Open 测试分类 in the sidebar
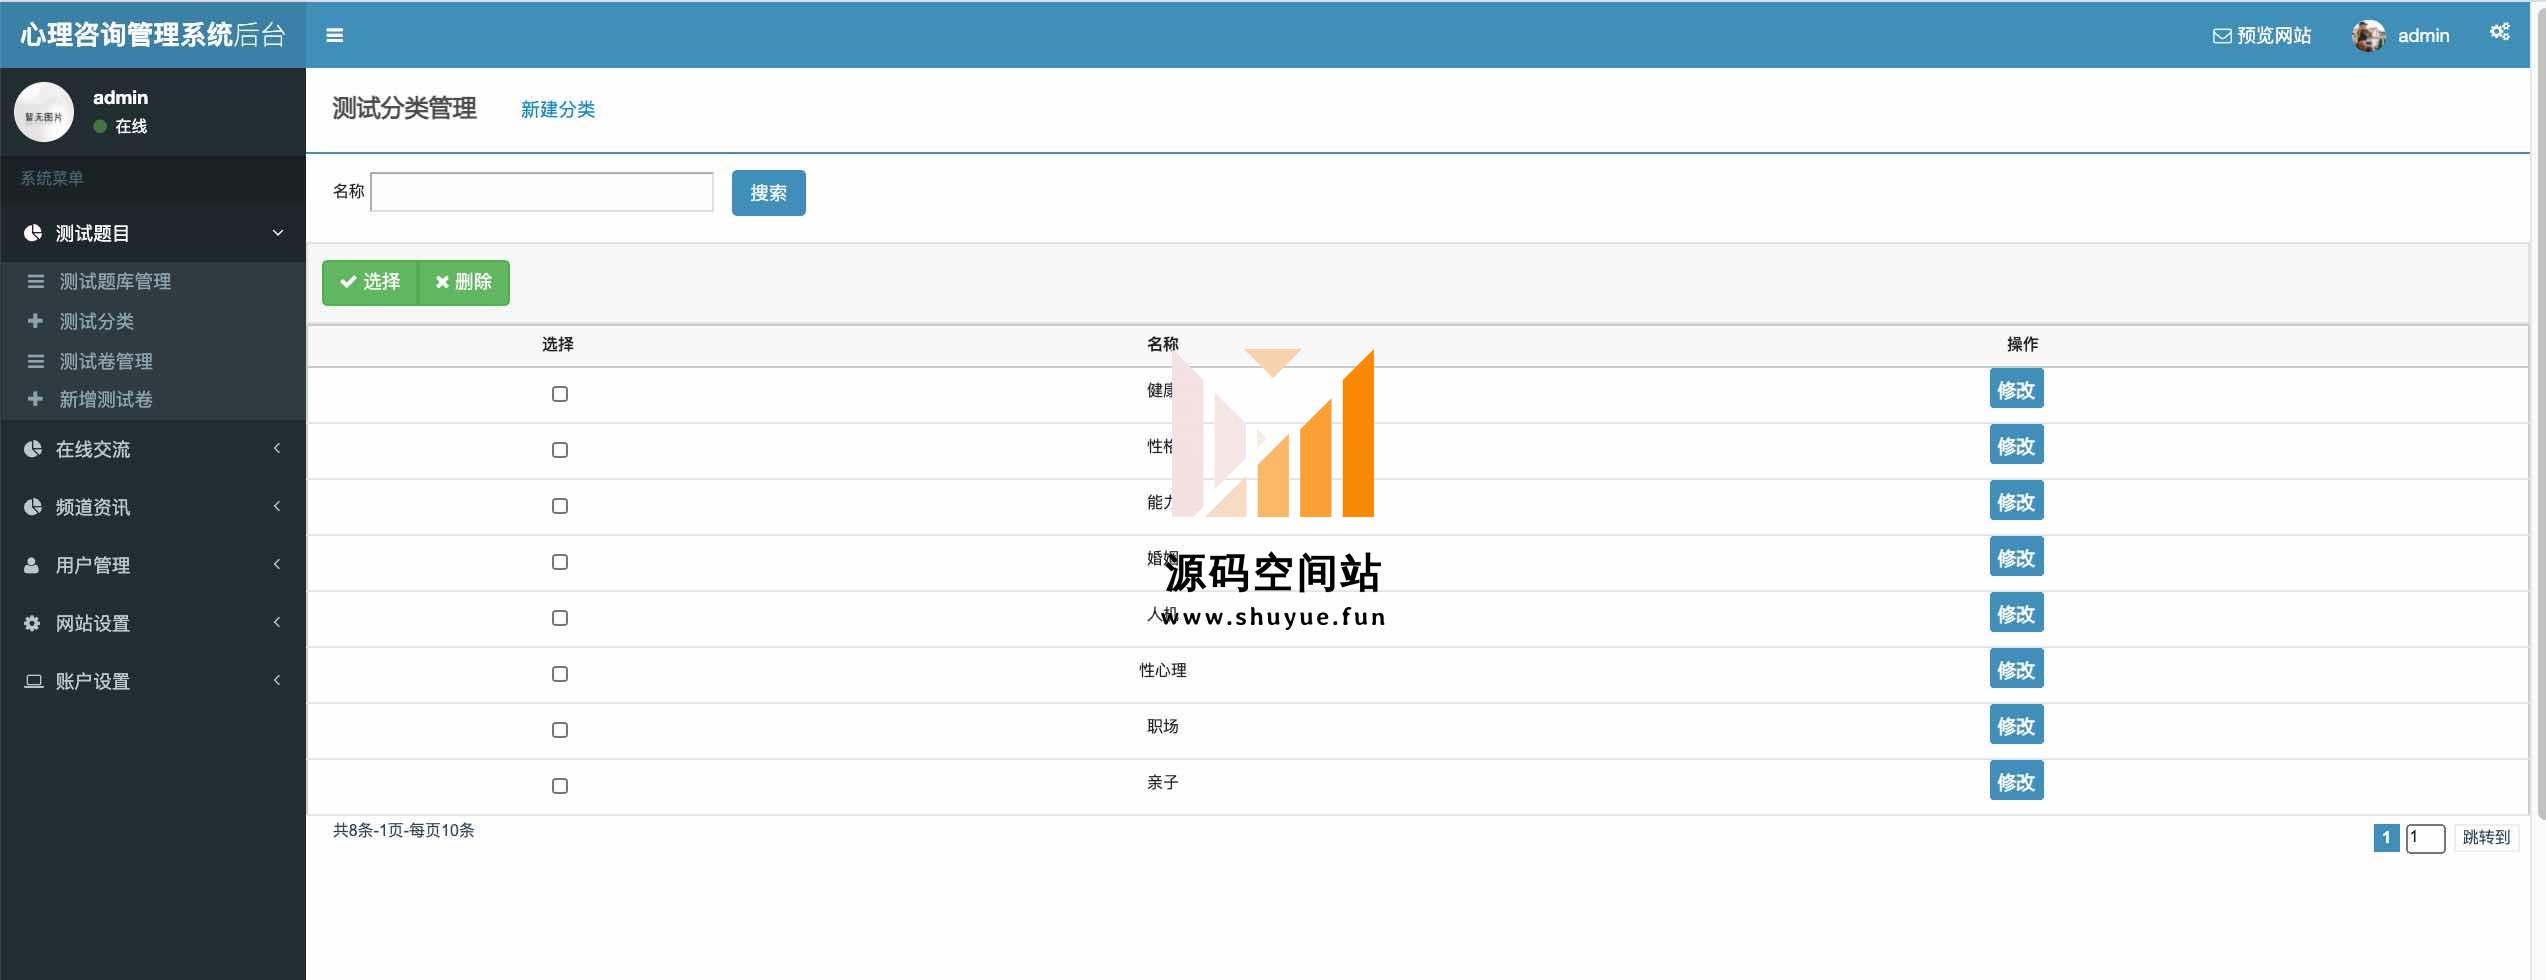 click(97, 321)
